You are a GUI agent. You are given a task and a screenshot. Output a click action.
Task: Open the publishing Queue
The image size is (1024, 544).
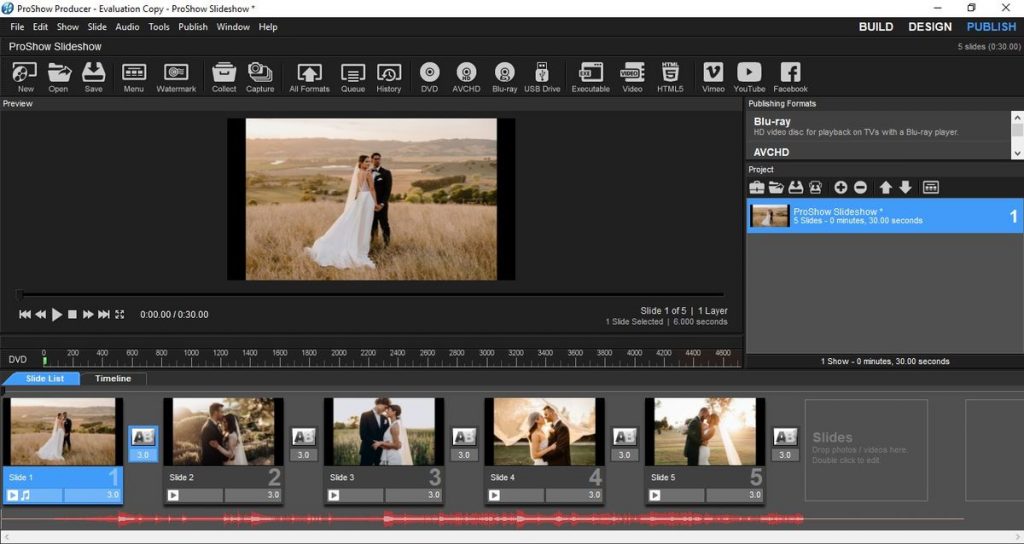click(x=353, y=77)
